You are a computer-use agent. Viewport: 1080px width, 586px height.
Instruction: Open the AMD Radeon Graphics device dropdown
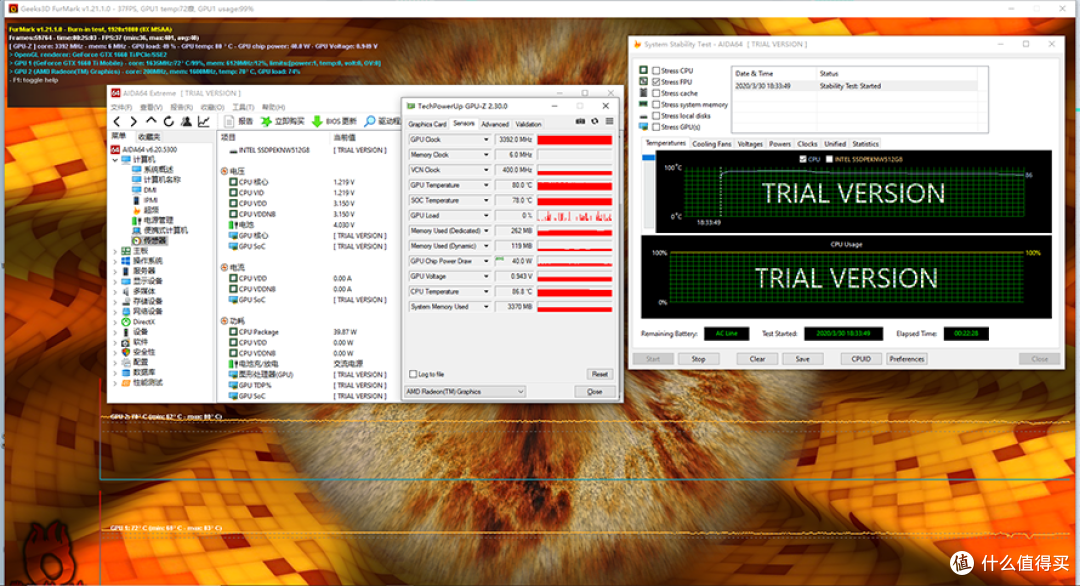click(x=465, y=392)
